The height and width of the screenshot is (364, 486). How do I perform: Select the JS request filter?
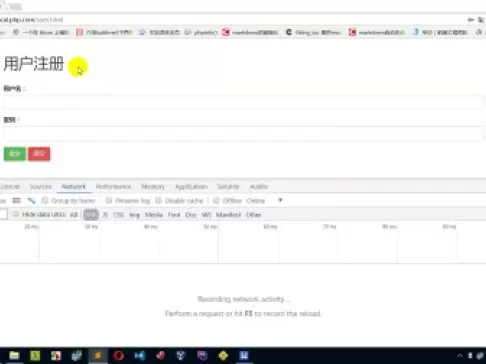(x=105, y=215)
